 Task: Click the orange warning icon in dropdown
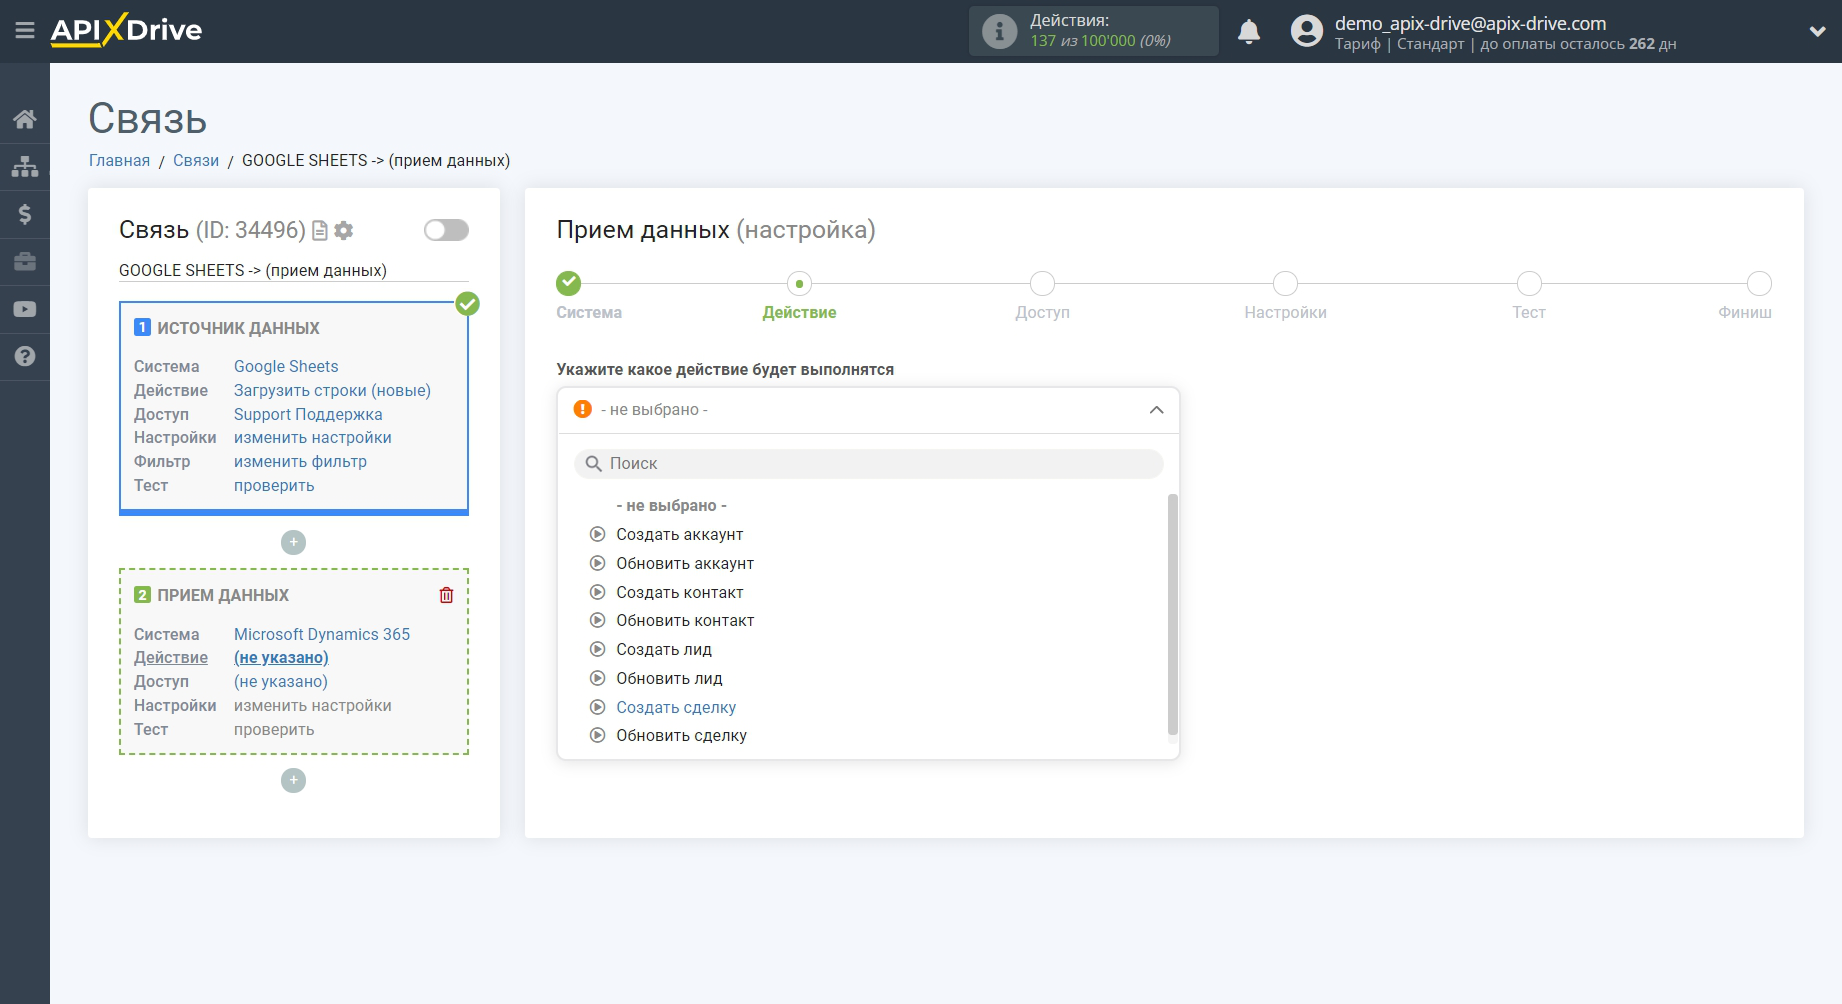tap(583, 409)
